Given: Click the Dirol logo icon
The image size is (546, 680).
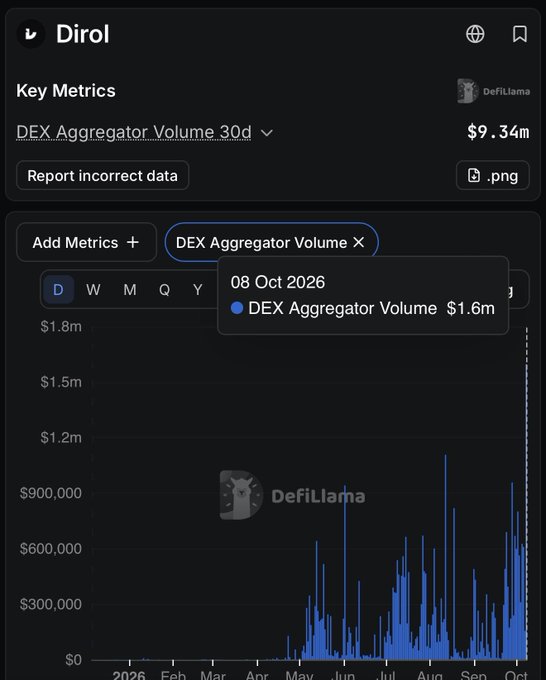Looking at the screenshot, I should (31, 34).
